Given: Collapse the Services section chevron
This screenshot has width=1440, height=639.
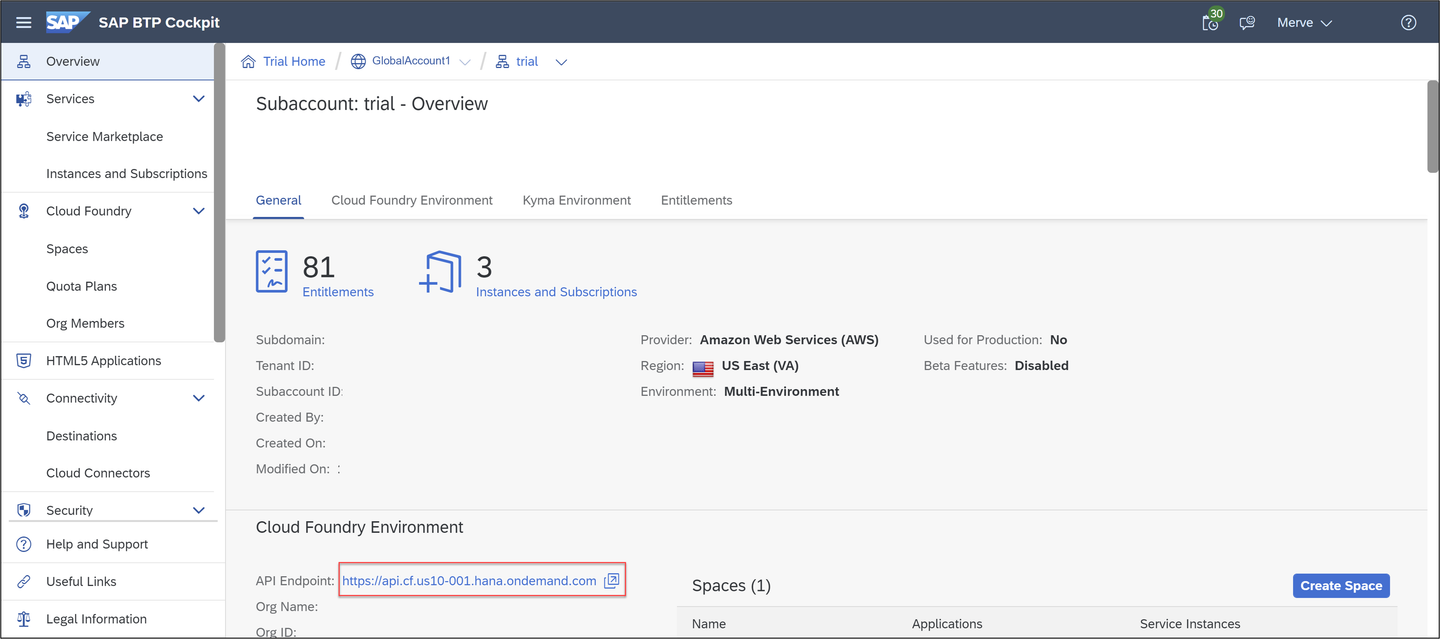Looking at the screenshot, I should click(198, 99).
